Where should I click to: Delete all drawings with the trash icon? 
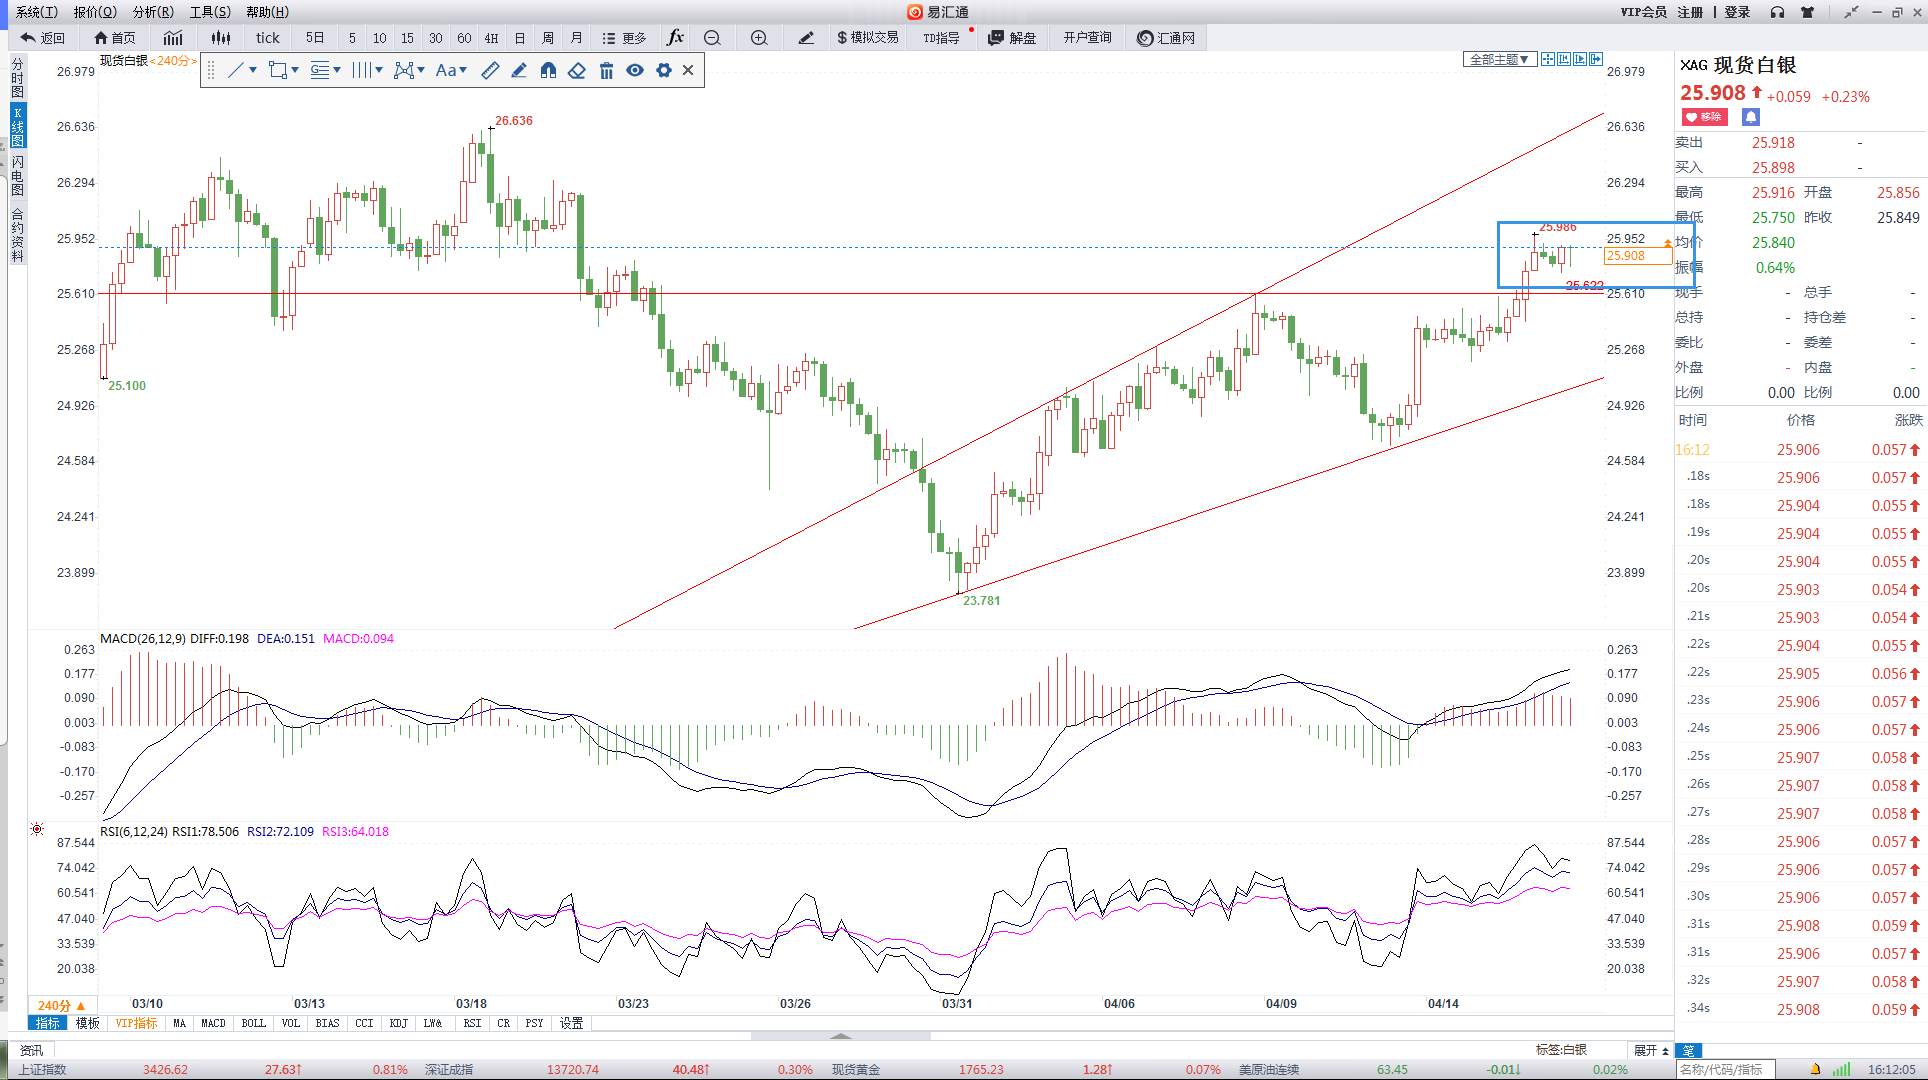click(606, 70)
